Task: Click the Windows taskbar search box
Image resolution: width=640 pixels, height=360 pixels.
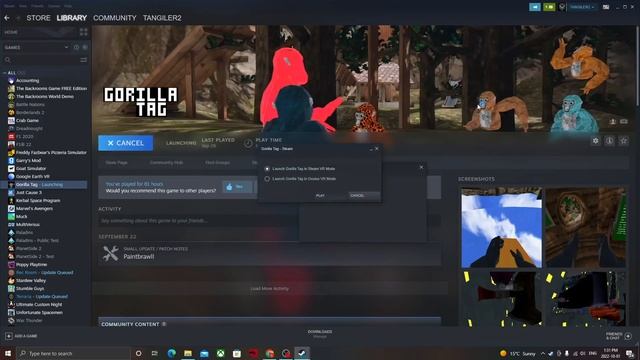Action: (73, 353)
